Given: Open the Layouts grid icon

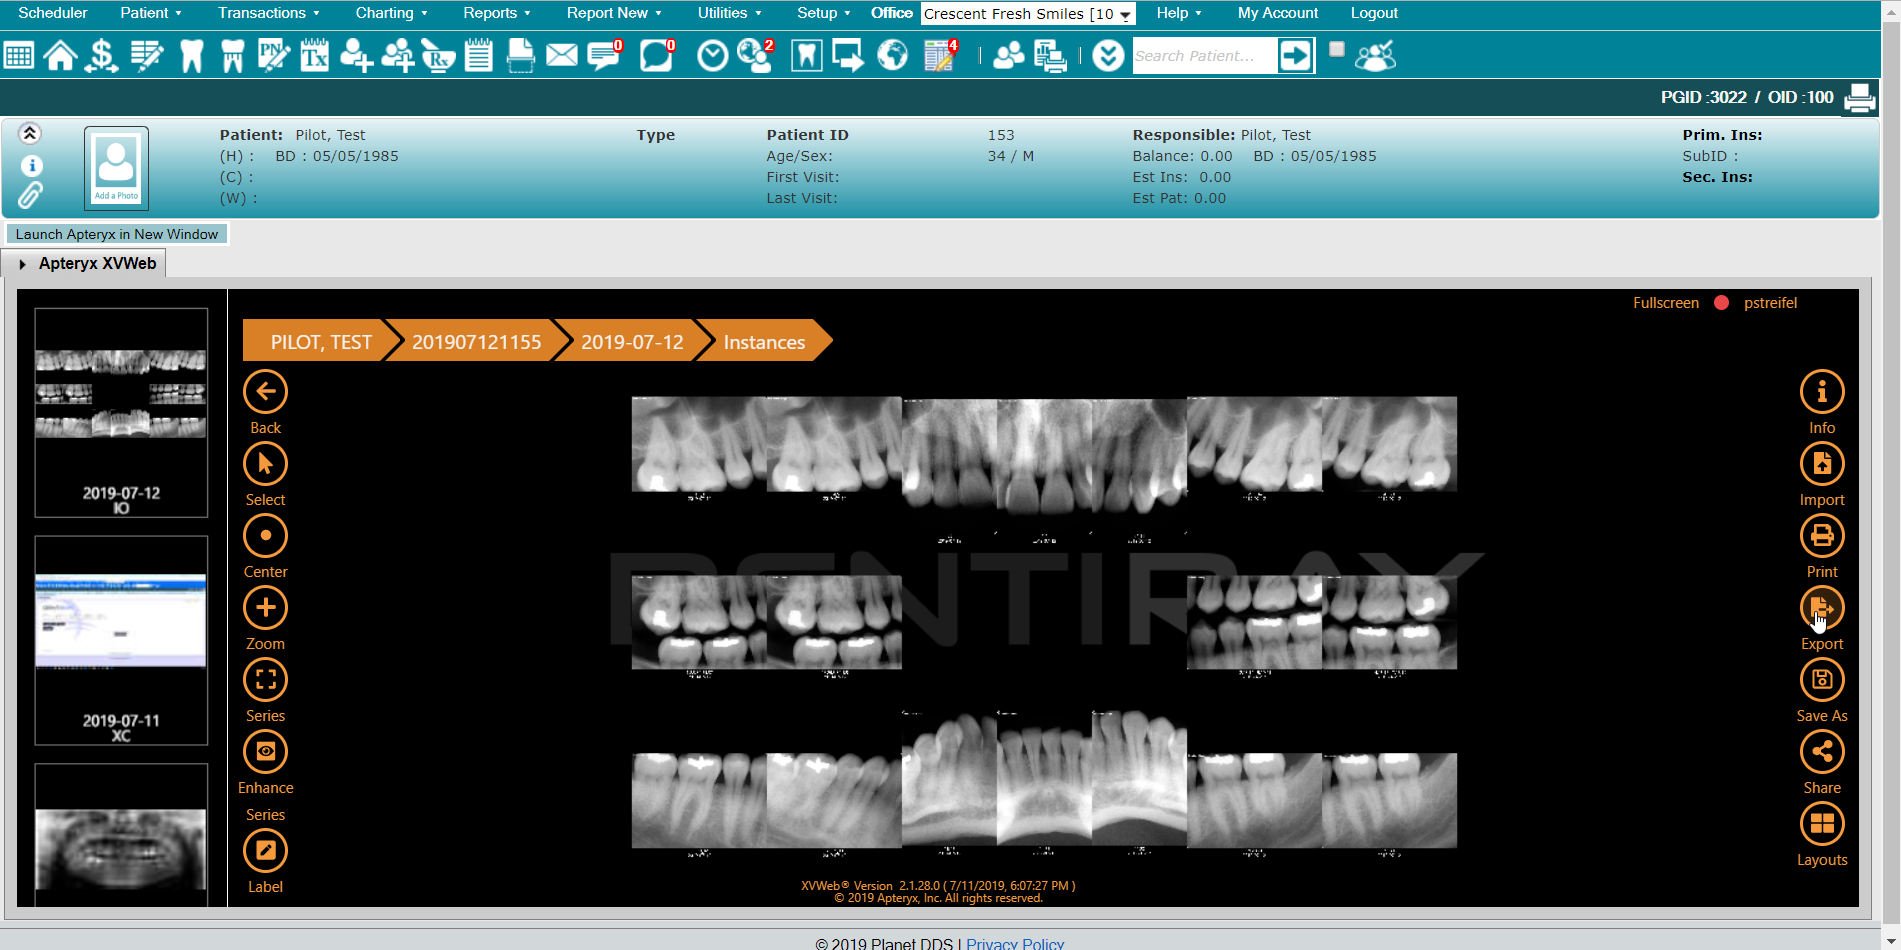Looking at the screenshot, I should [1822, 824].
